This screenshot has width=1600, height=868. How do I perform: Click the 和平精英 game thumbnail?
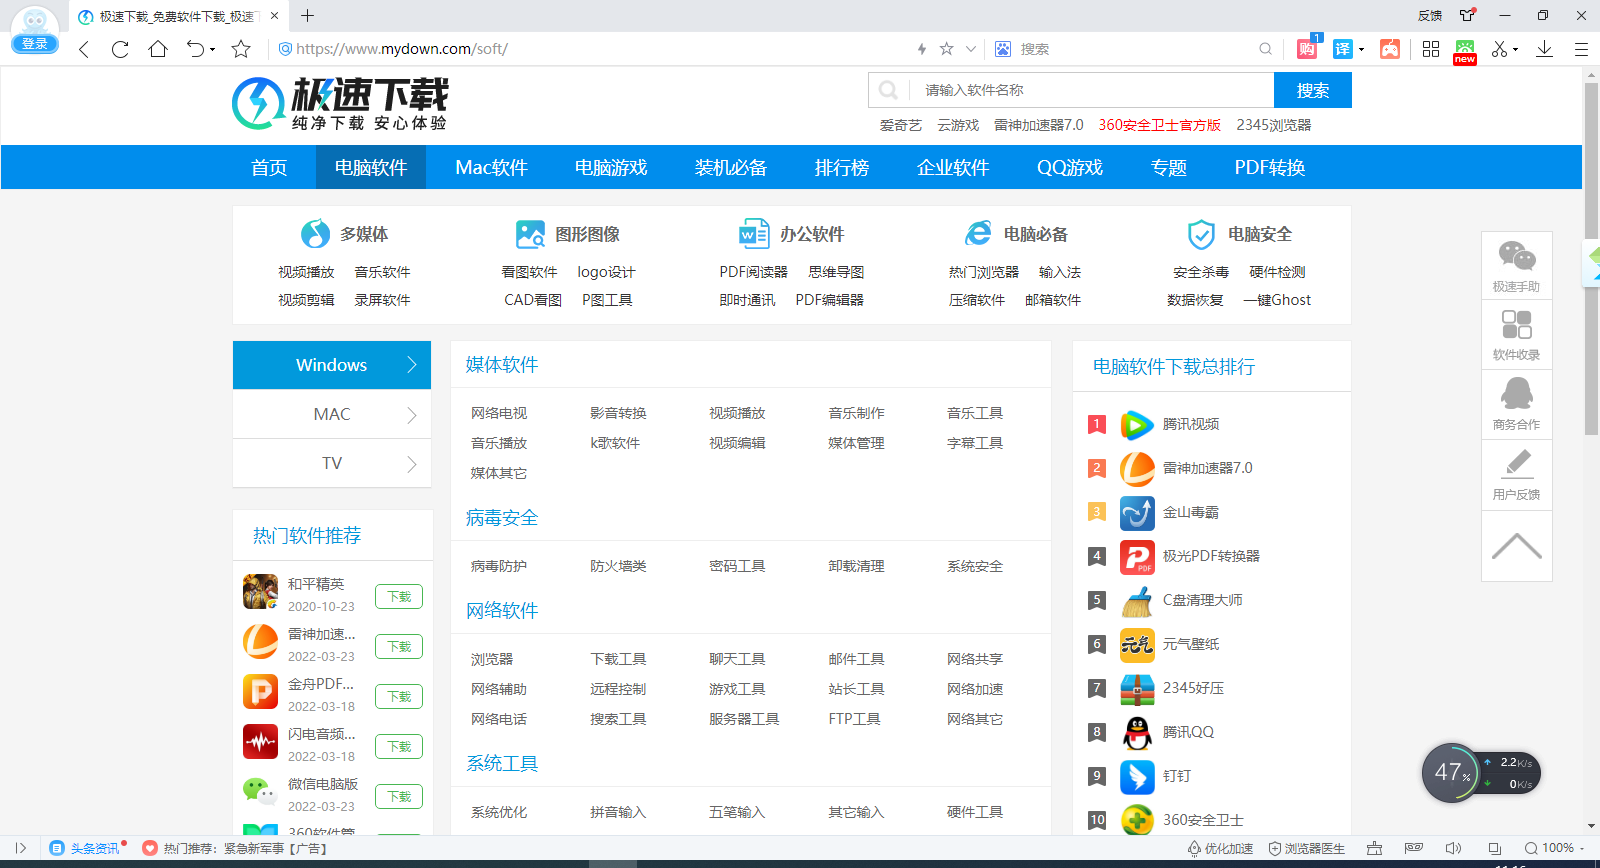point(260,591)
